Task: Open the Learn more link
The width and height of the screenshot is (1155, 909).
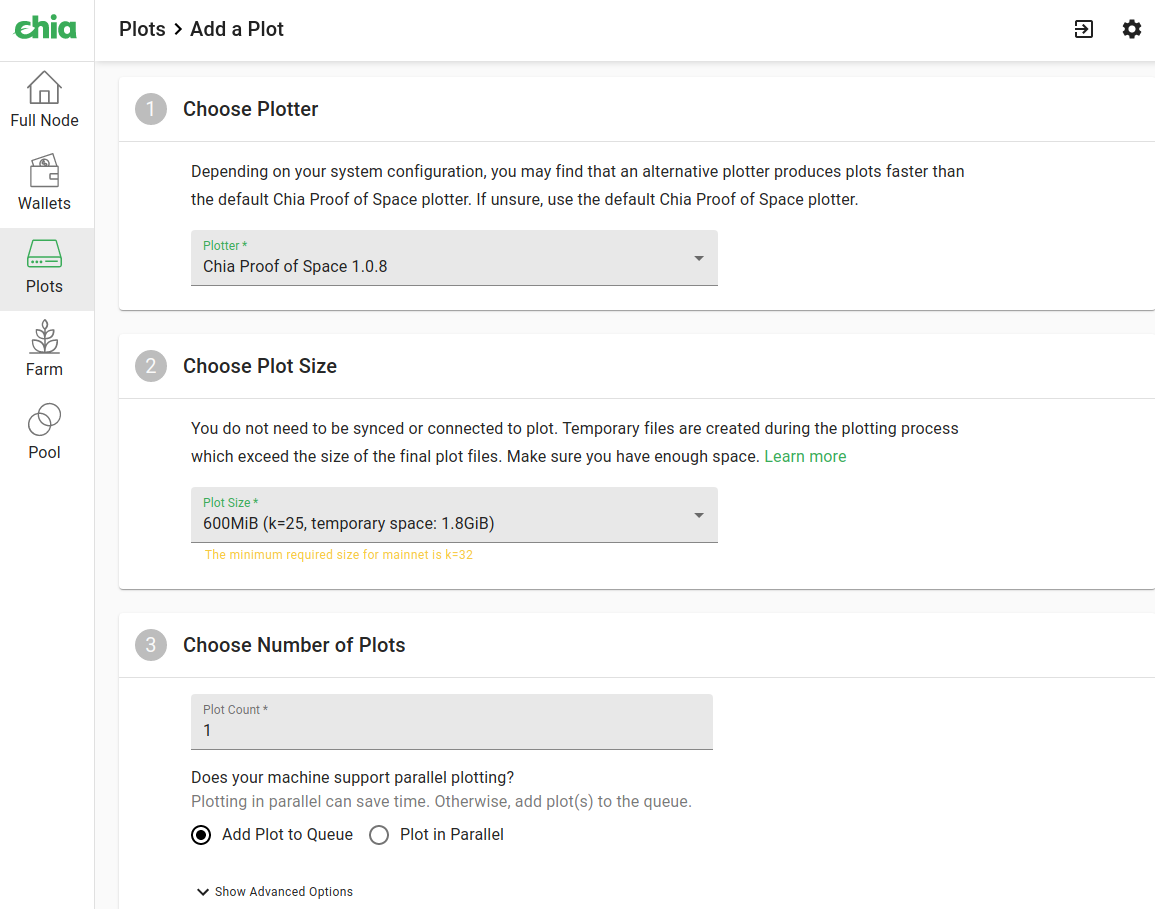Action: [805, 456]
